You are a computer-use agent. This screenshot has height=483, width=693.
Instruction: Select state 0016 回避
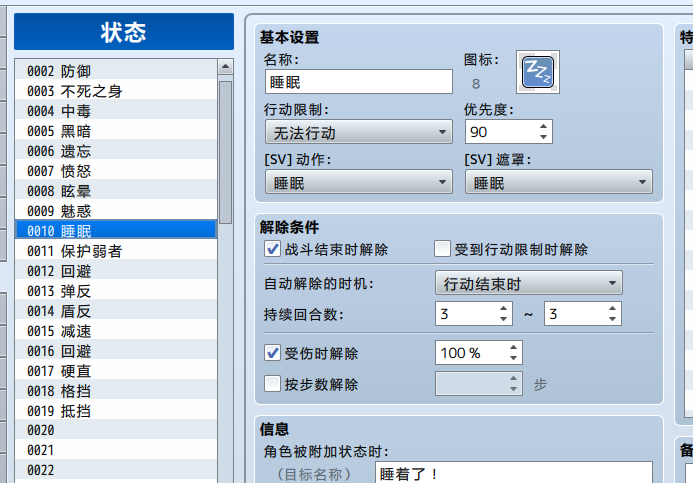pos(116,351)
